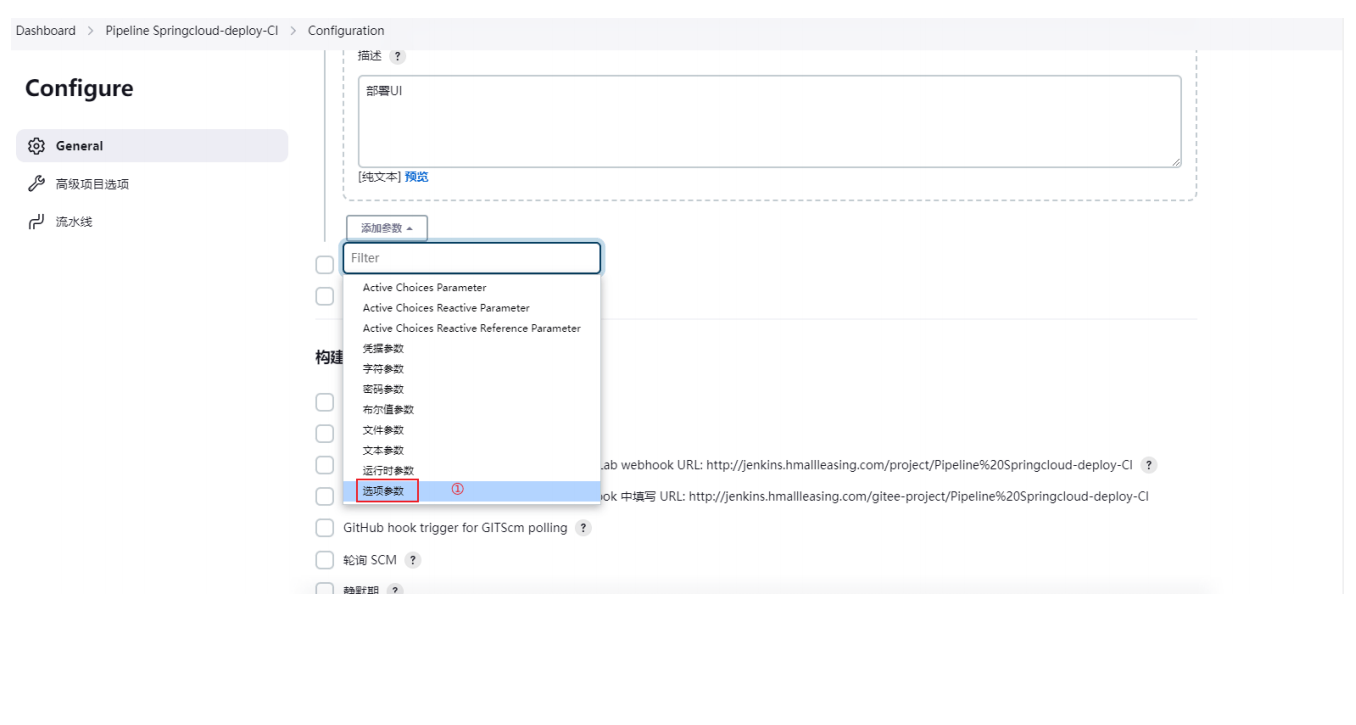Click help icon next to 轮询 SCM

point(412,560)
